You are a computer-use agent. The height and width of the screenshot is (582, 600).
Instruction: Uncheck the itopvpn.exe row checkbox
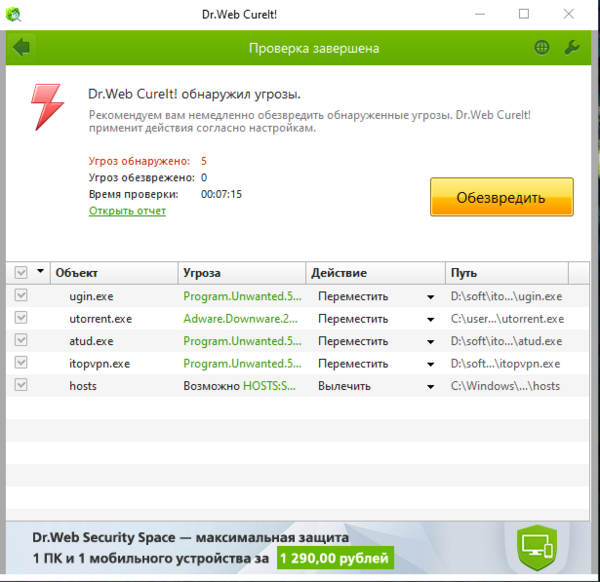(x=21, y=362)
